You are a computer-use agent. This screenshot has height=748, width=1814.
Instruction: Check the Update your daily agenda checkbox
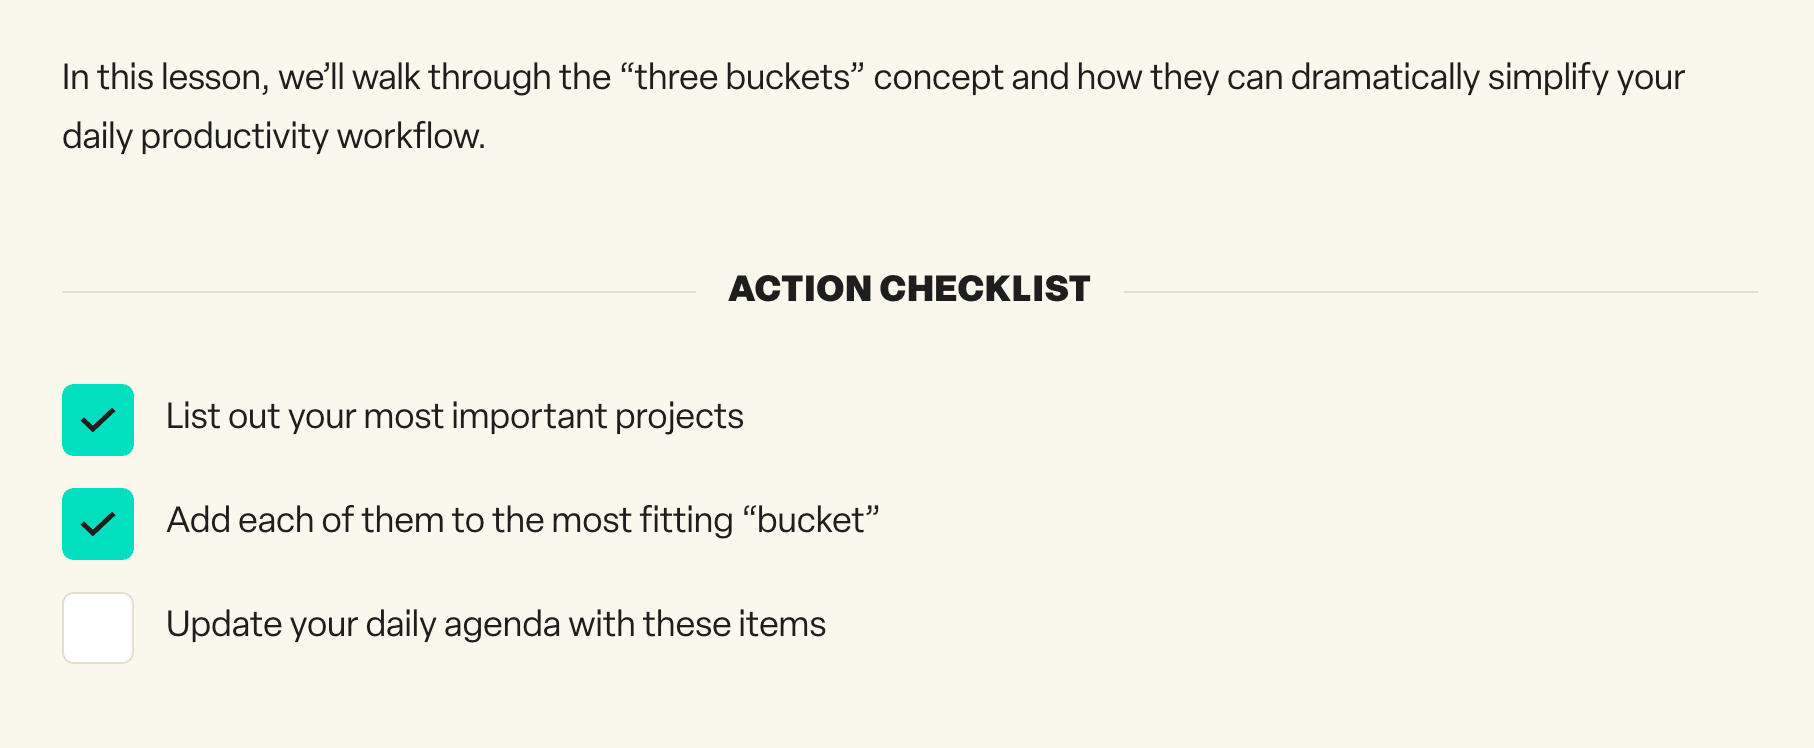(97, 627)
